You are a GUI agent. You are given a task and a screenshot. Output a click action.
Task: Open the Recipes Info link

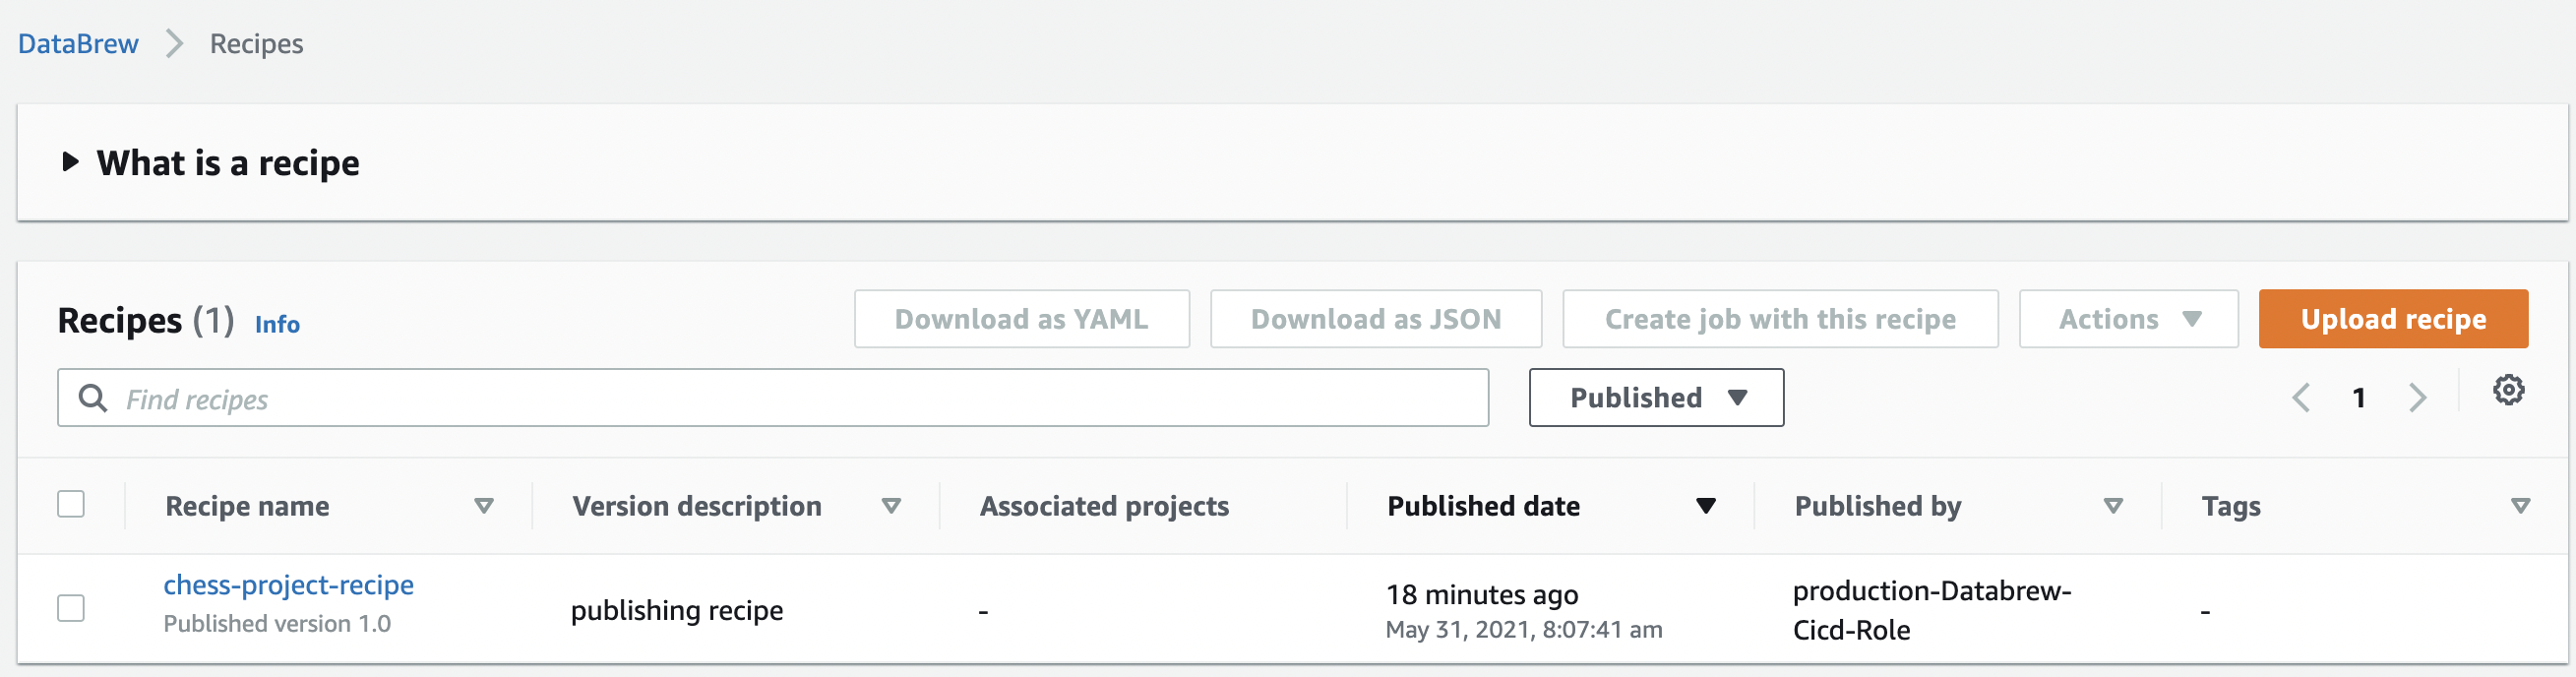[x=277, y=324]
